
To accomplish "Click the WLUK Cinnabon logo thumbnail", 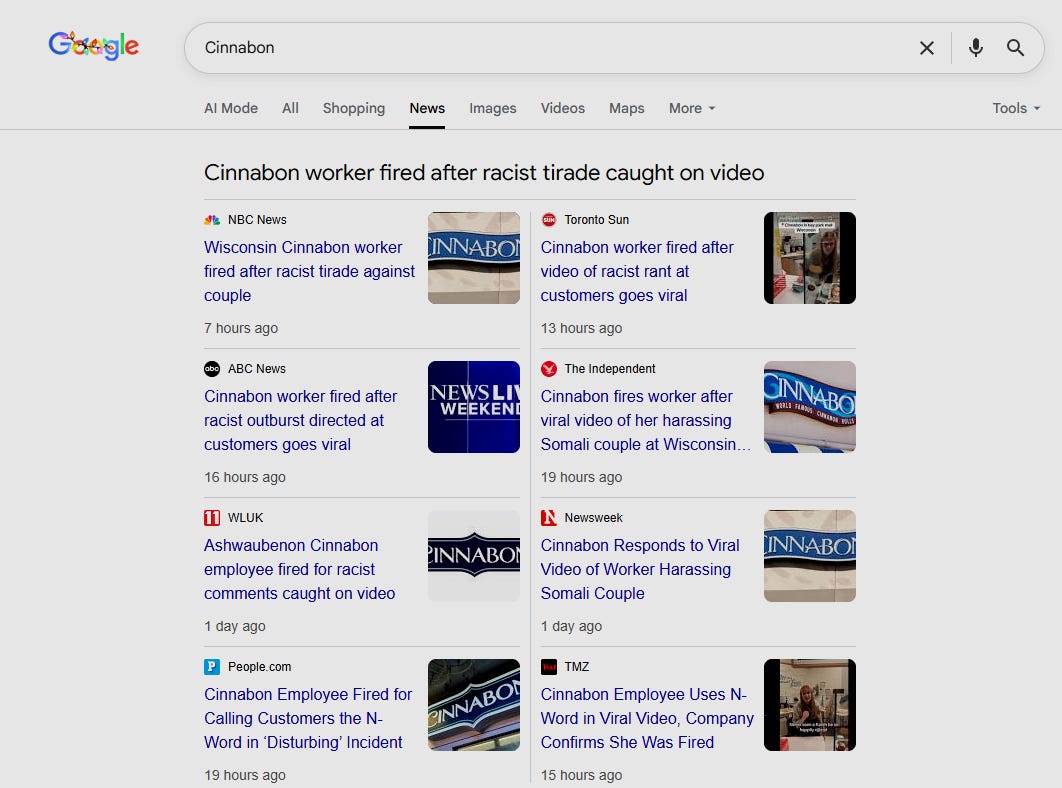I will tap(473, 556).
